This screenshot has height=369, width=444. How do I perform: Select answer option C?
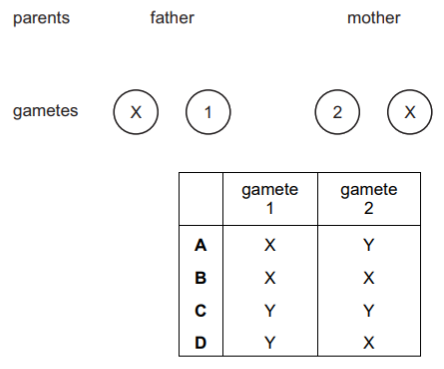click(201, 310)
